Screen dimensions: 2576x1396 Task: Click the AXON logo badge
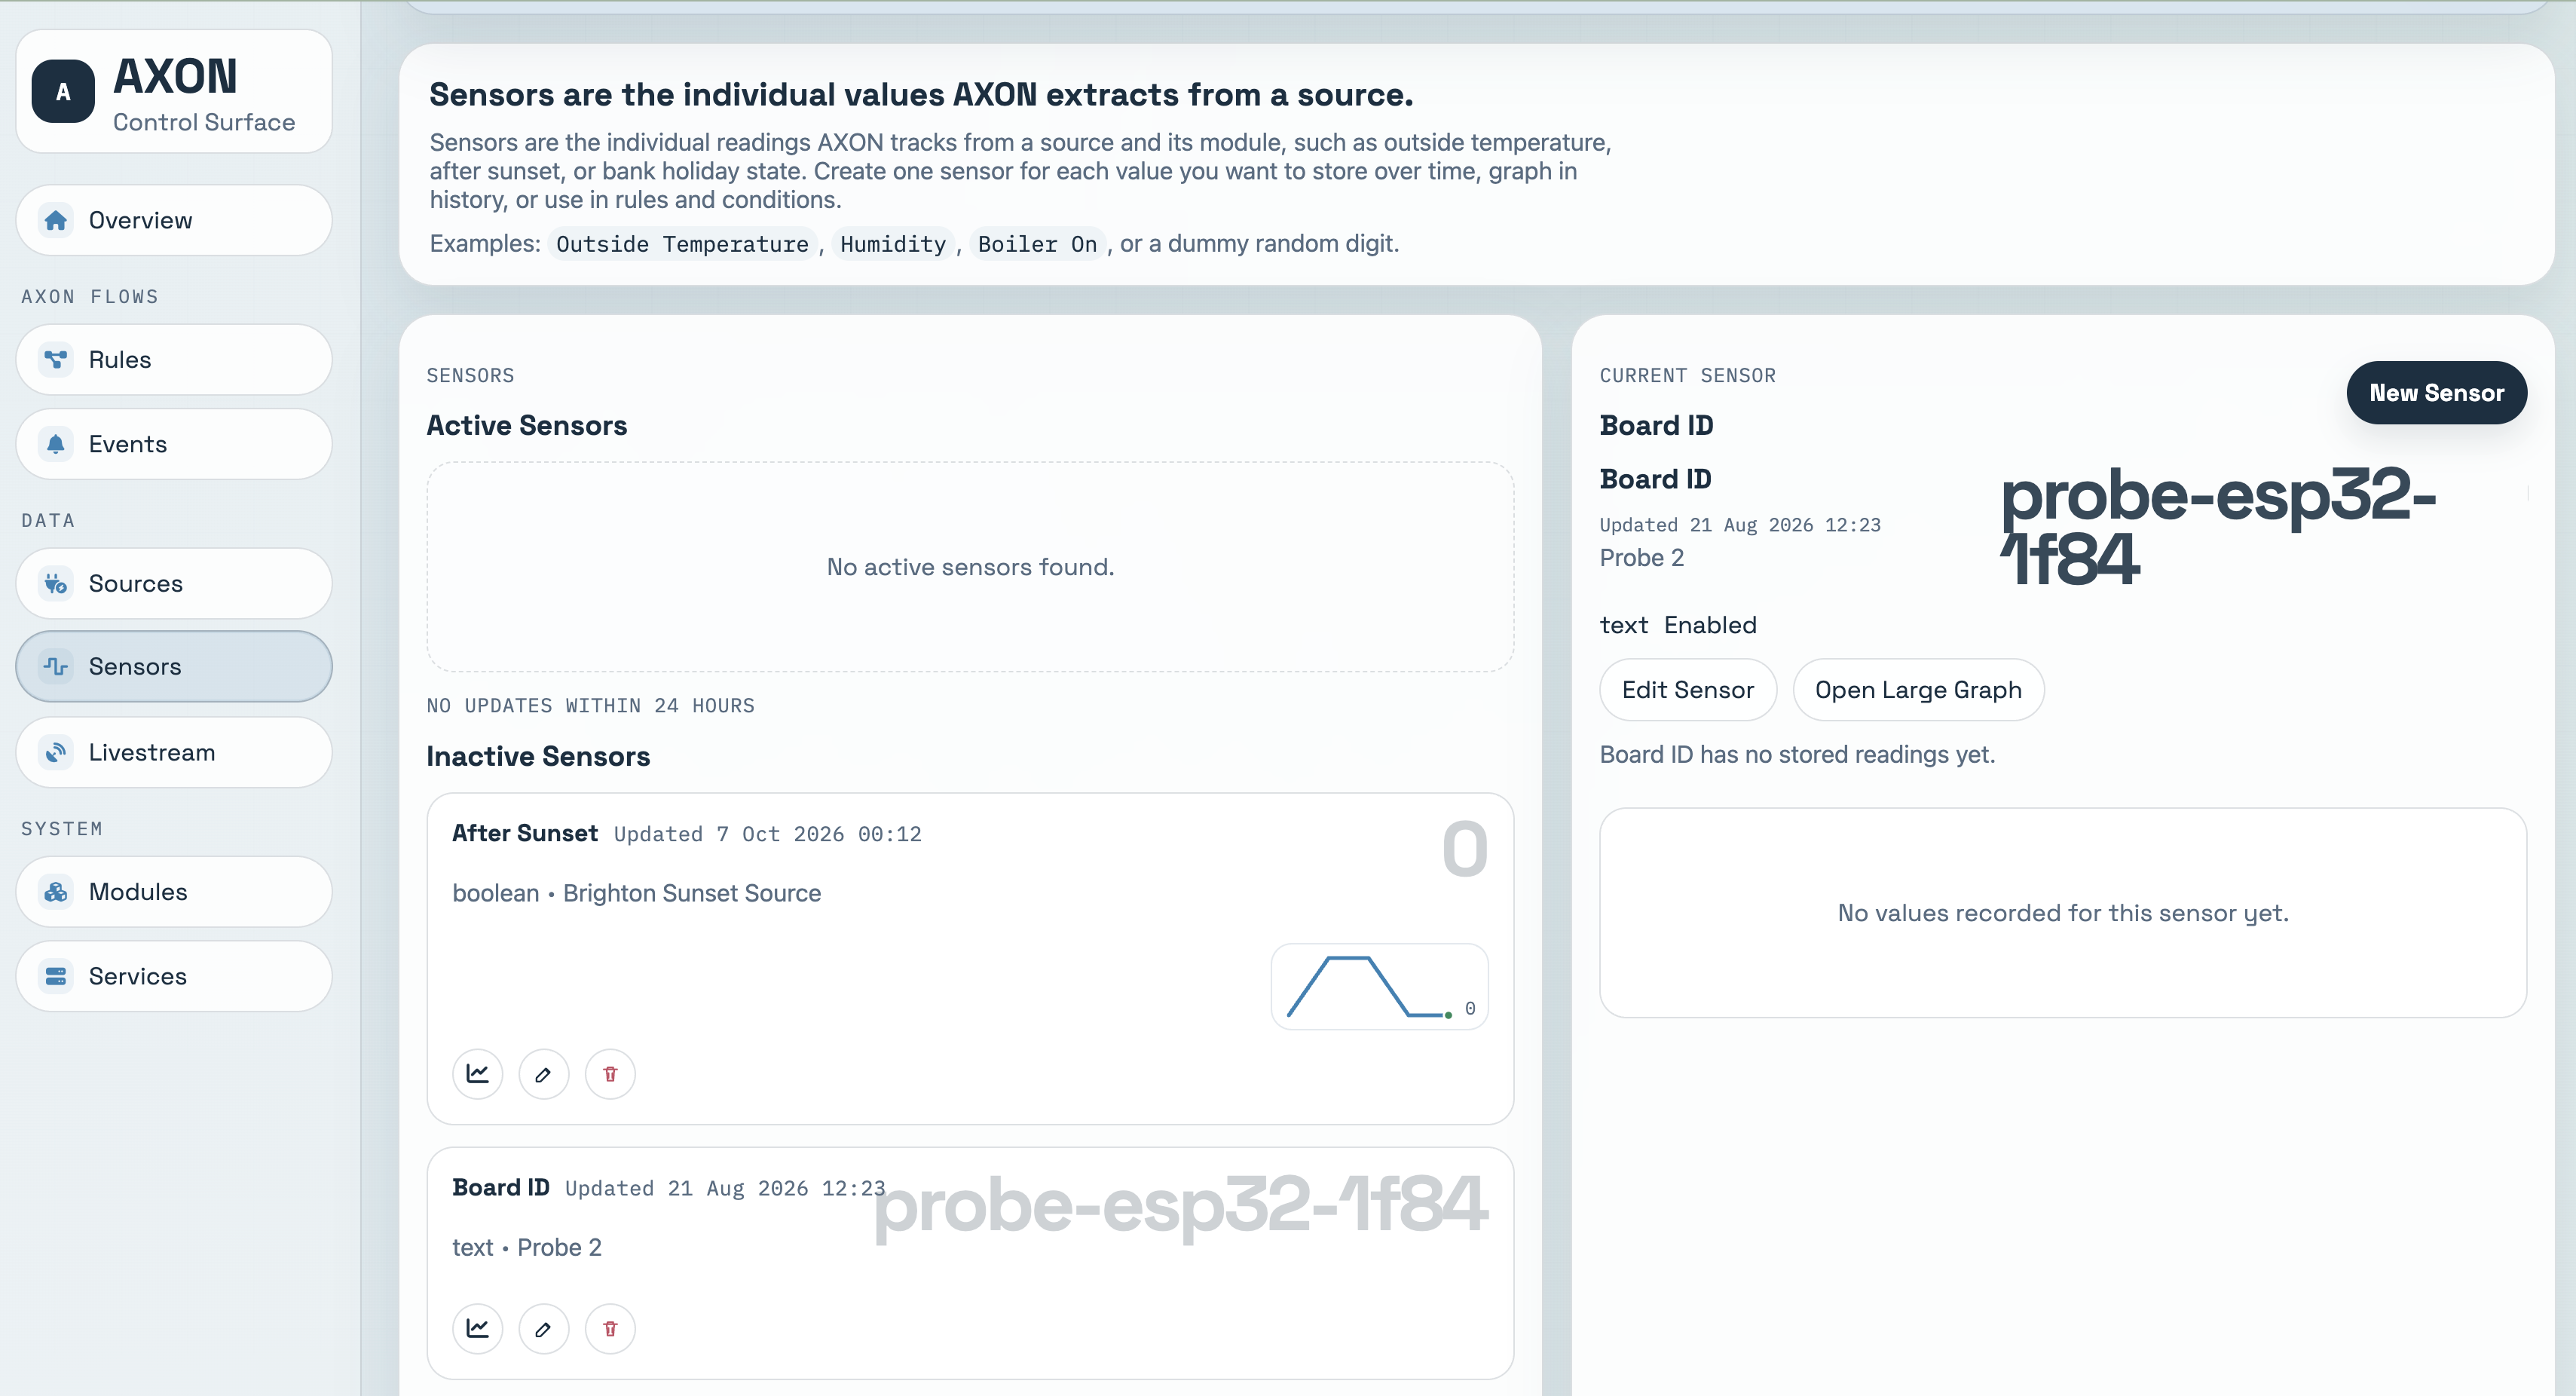pyautogui.click(x=63, y=92)
